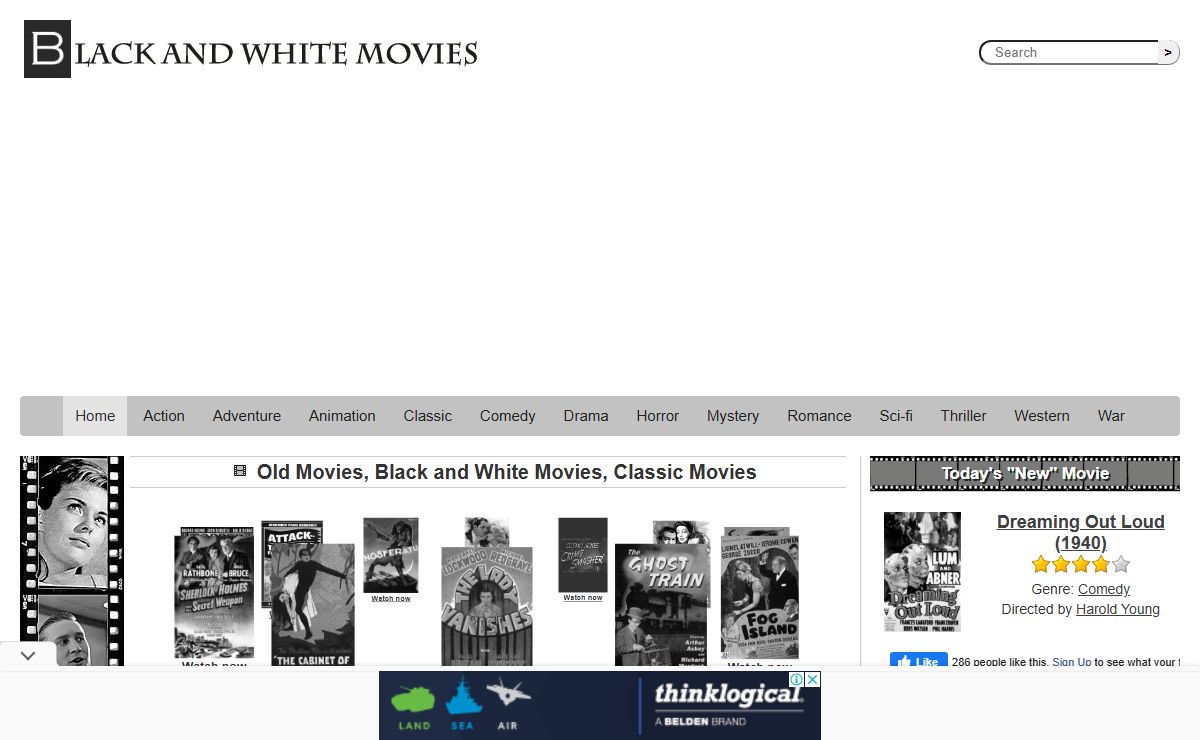Select Romance in the navigation bar
The image size is (1200, 740).
click(819, 416)
